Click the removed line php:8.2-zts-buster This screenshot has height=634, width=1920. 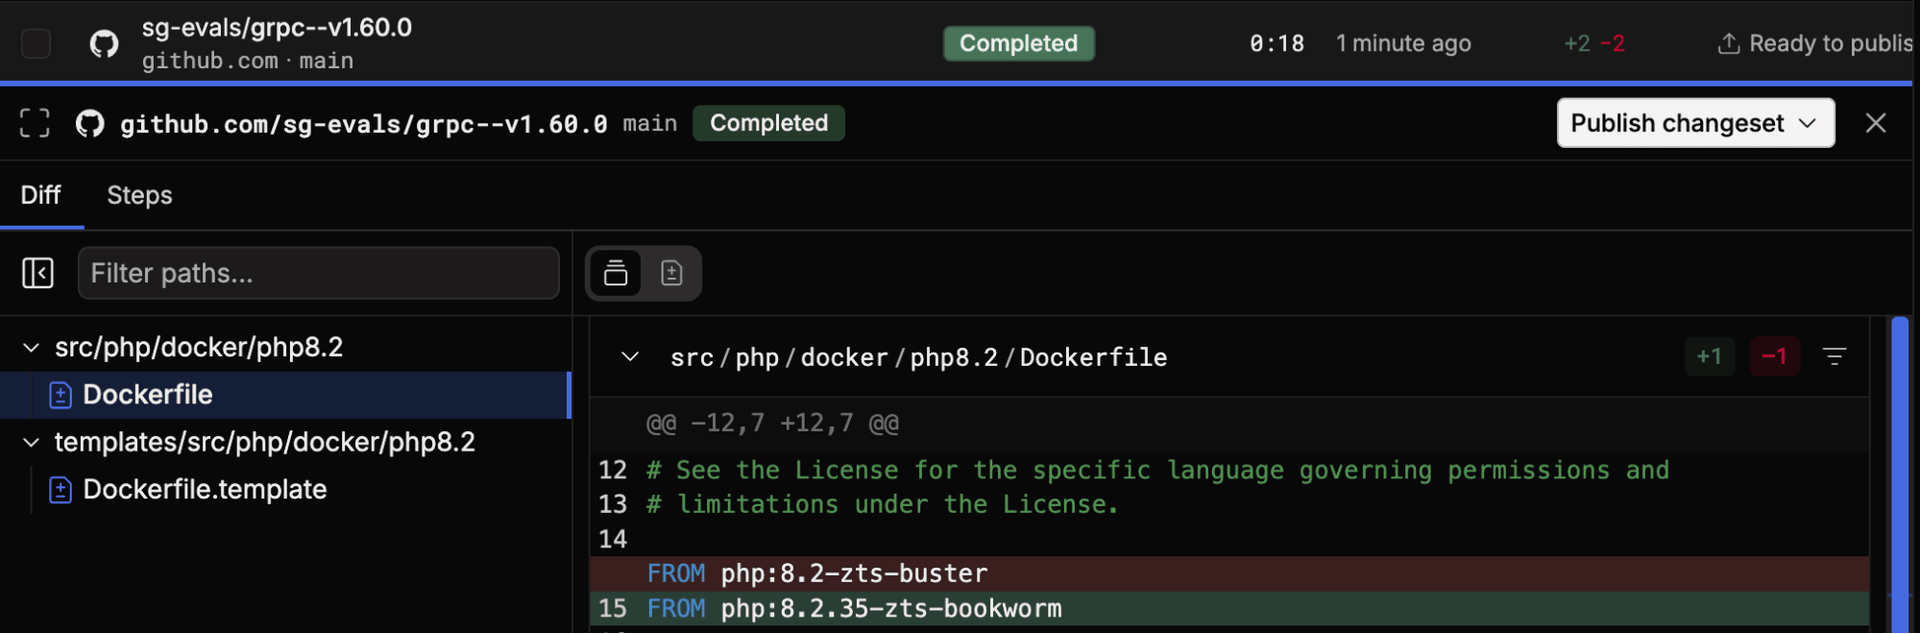(1229, 574)
